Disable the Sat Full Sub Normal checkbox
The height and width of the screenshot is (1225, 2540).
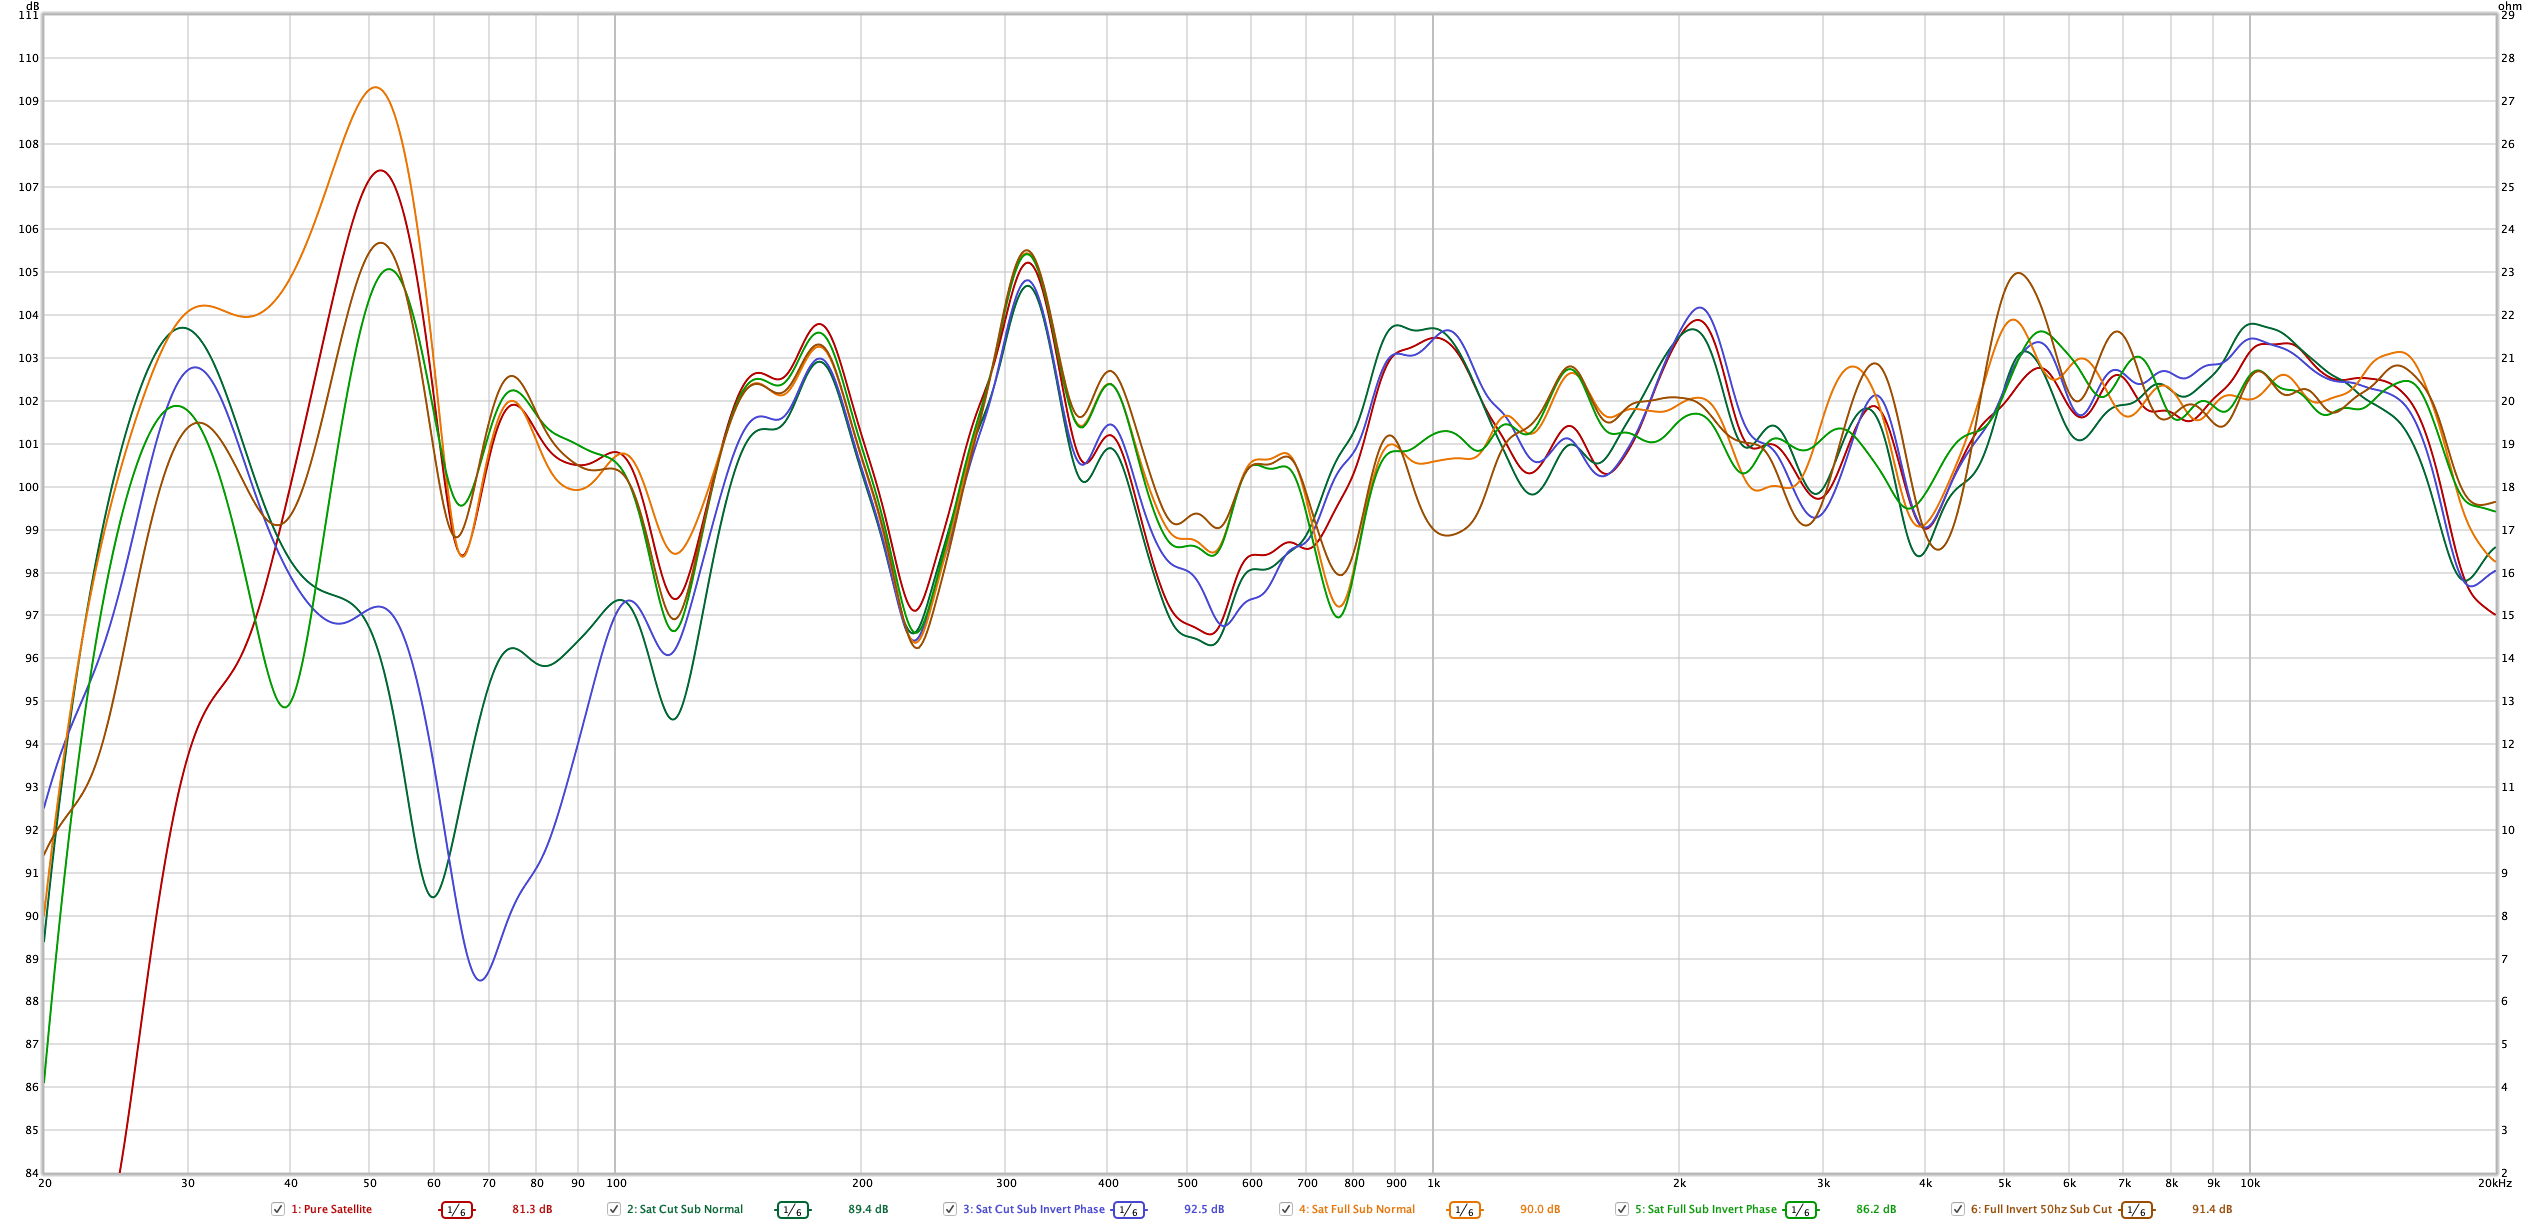1286,1209
